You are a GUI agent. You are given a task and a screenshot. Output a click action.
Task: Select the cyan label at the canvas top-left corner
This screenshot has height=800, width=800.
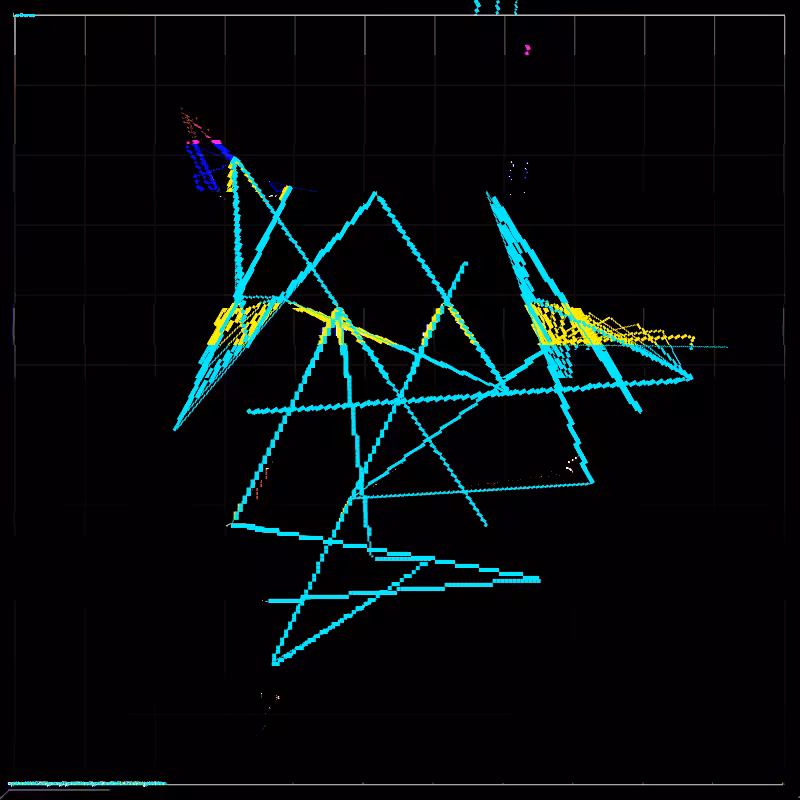coord(23,15)
